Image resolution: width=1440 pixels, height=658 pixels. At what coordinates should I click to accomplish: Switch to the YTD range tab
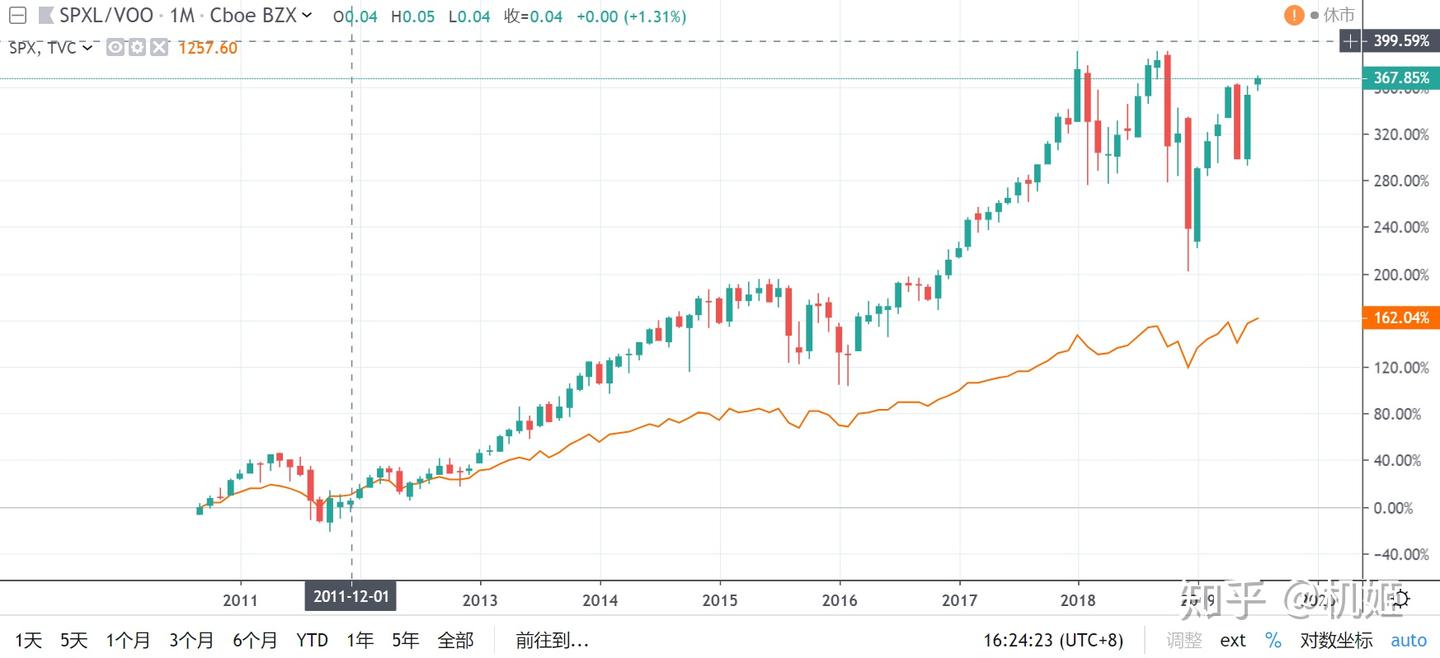click(x=311, y=639)
